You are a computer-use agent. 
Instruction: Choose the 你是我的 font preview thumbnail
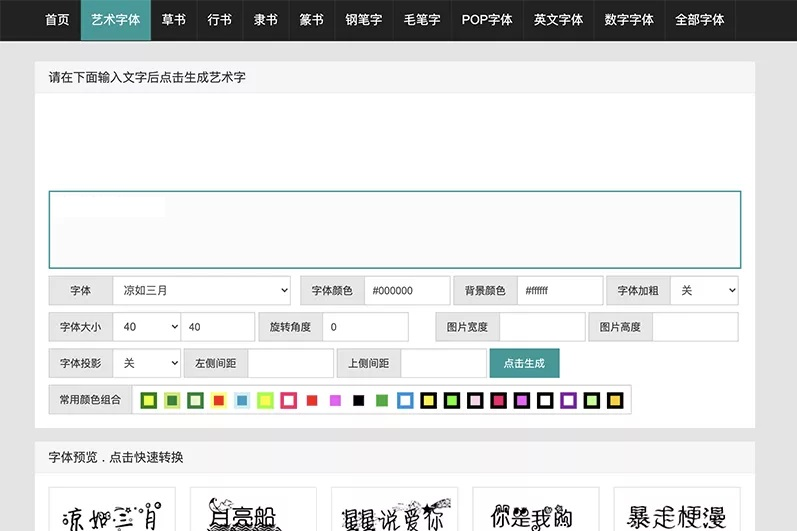(536, 509)
